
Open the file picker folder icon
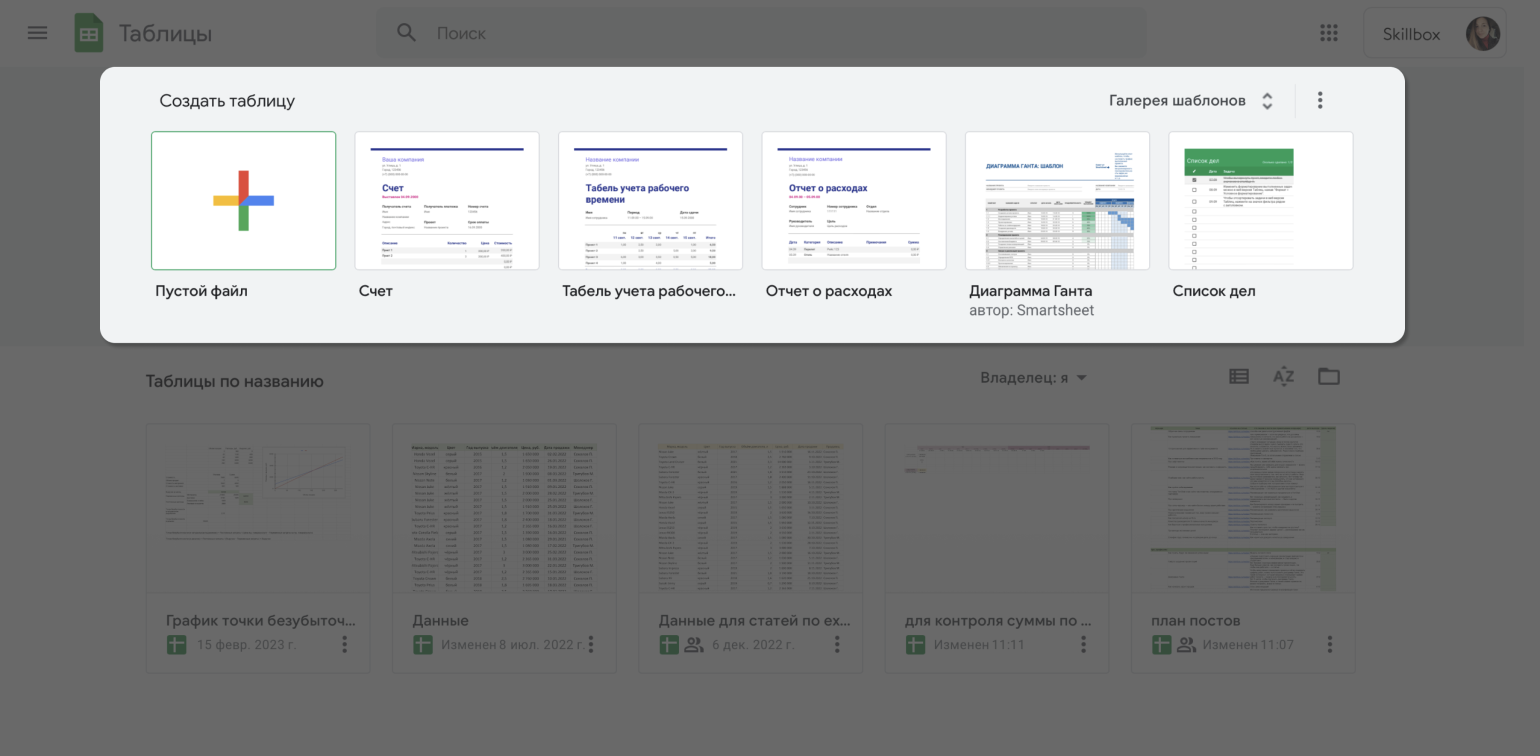coord(1328,377)
